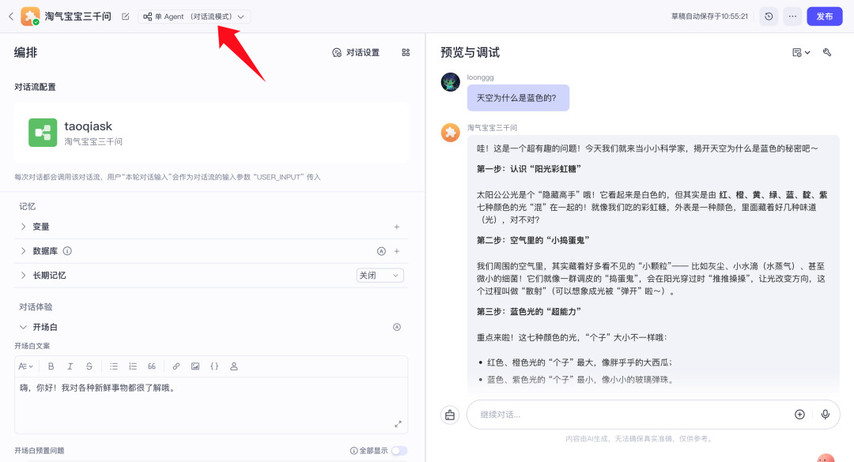Viewport: 854px width, 462px height.
Task: Open the version history clock icon
Action: [x=768, y=16]
